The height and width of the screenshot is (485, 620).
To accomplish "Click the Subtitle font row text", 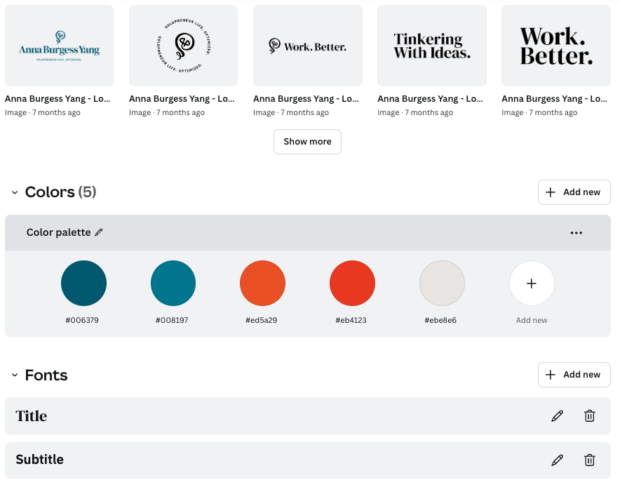I will tap(40, 459).
